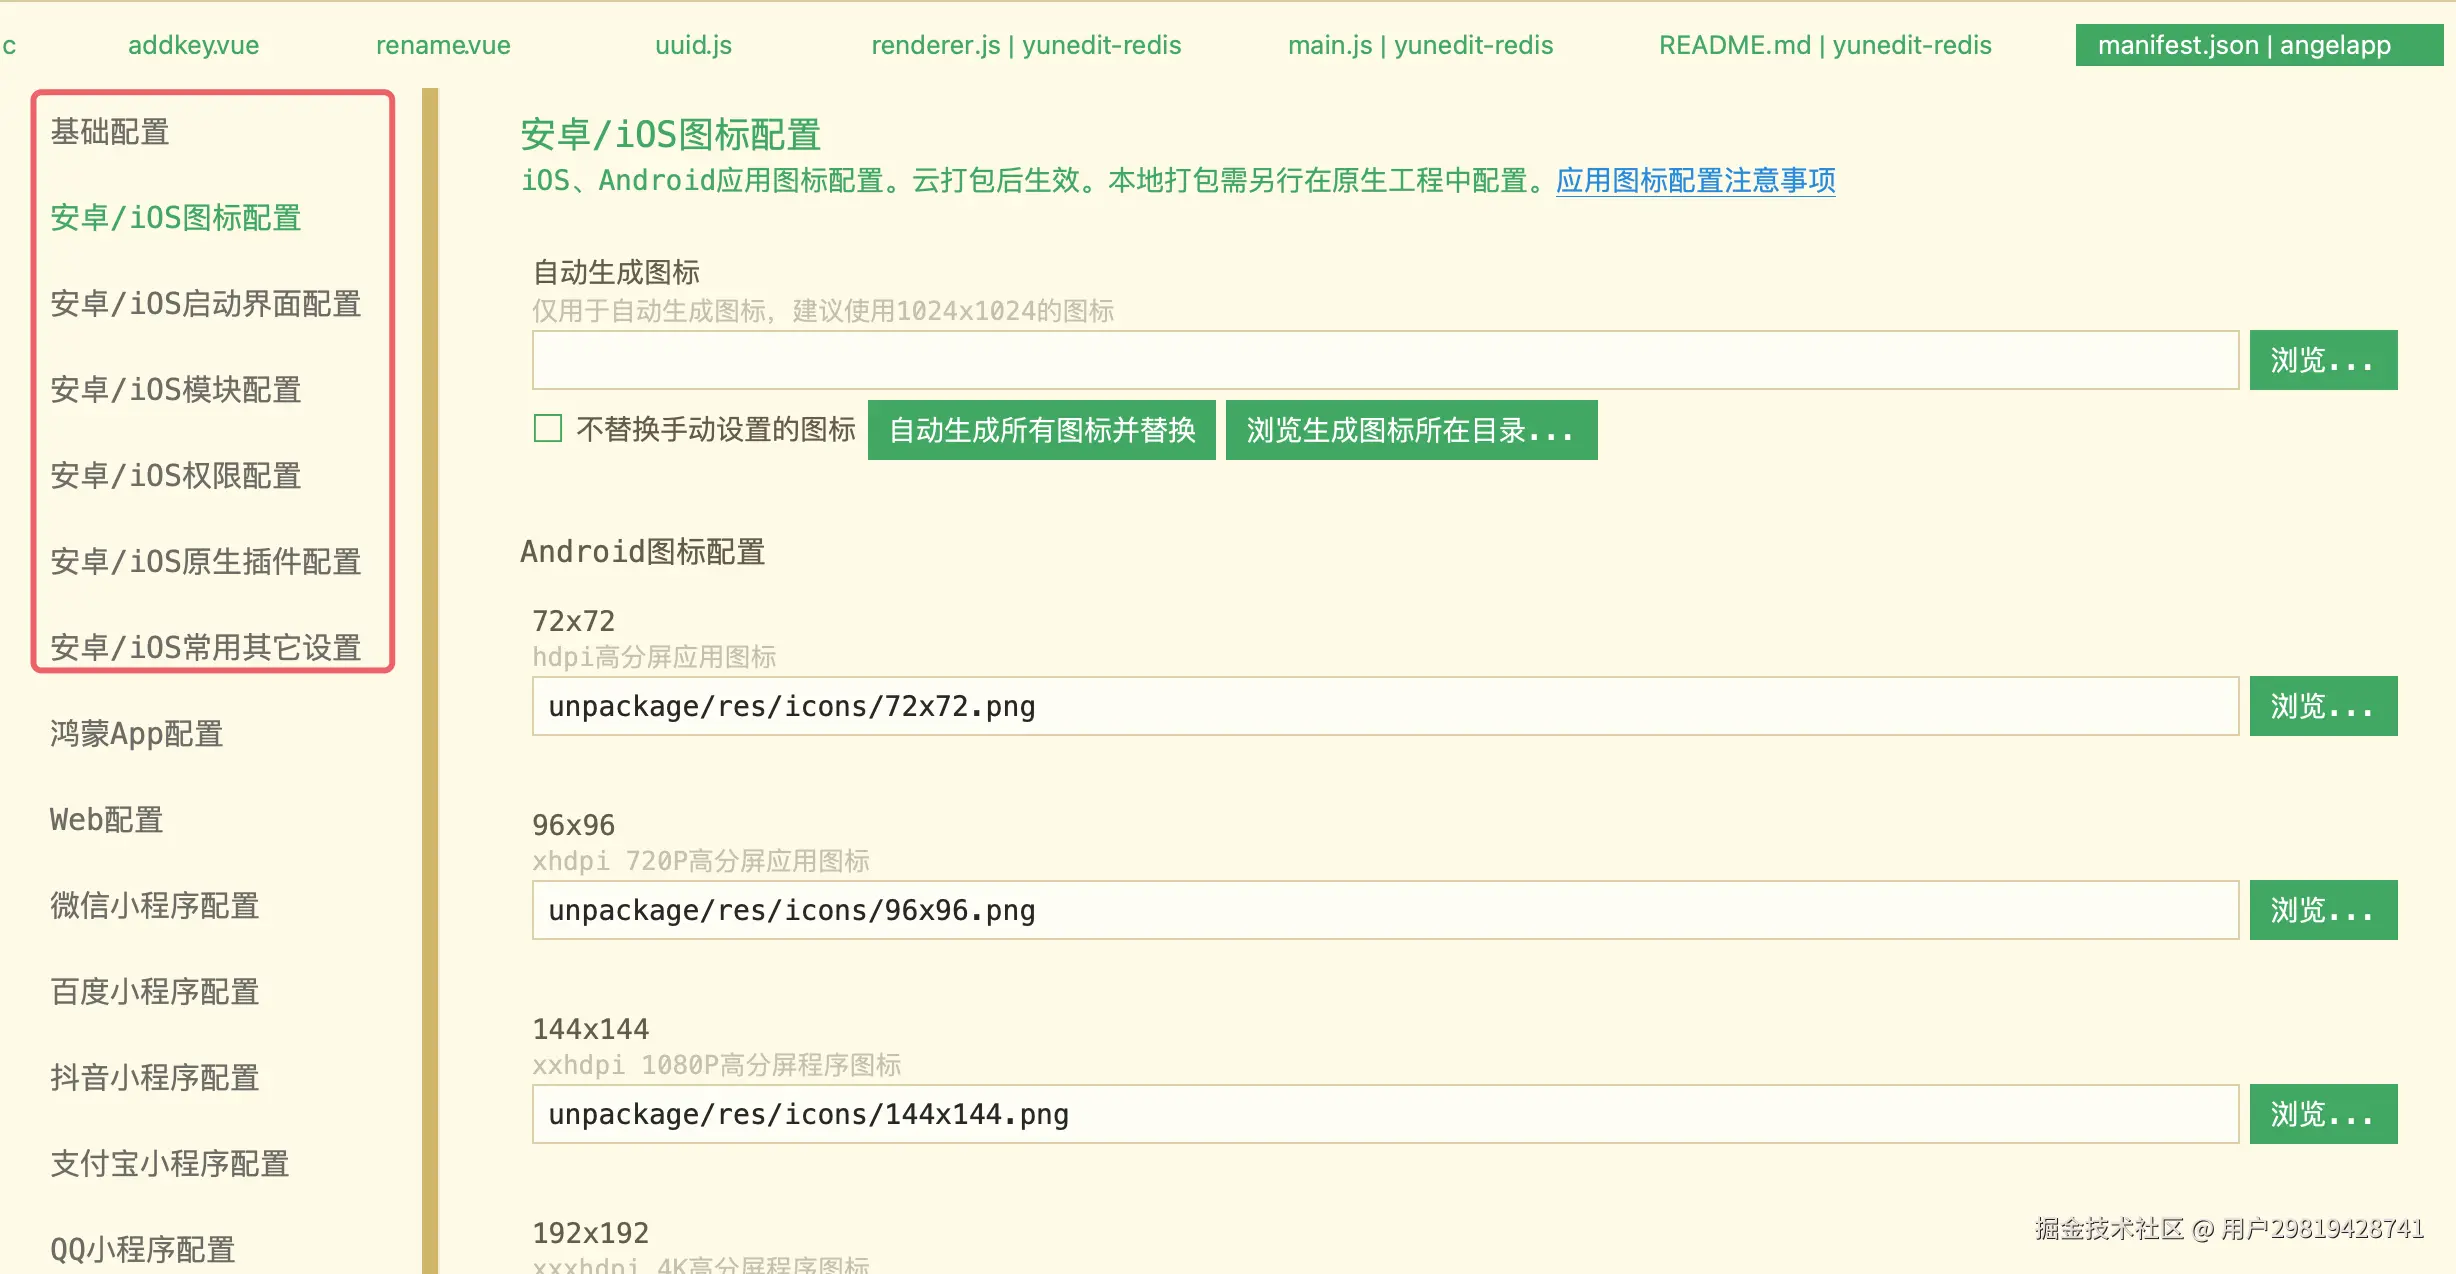This screenshot has width=2456, height=1274.
Task: Open 浏览生成图标所在目录 dialog
Action: coord(1410,430)
